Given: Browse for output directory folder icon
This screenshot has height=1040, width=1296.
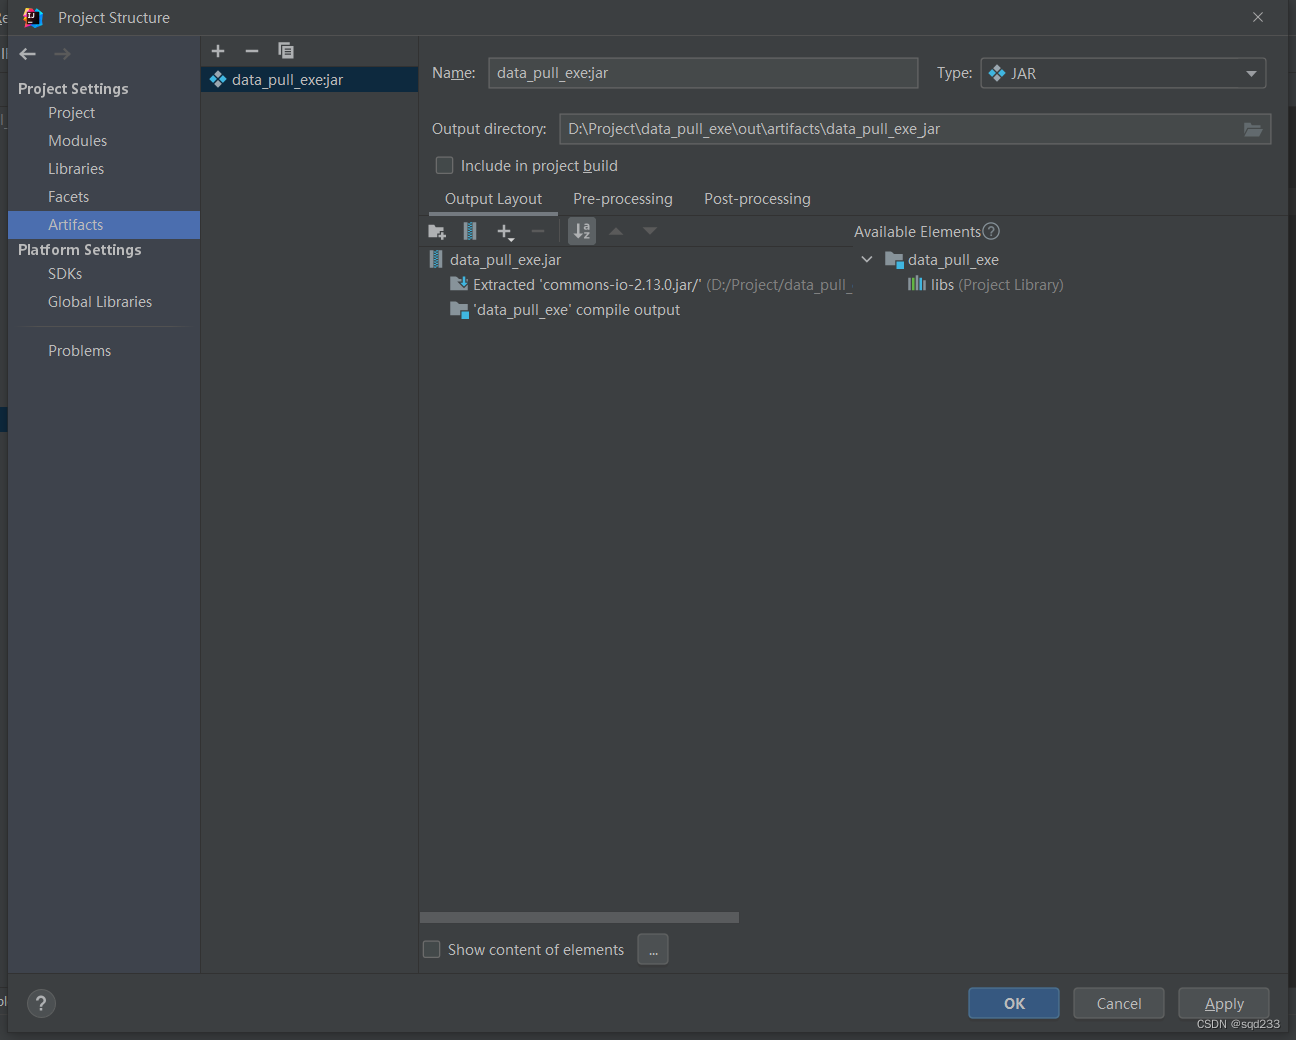Looking at the screenshot, I should point(1253,129).
